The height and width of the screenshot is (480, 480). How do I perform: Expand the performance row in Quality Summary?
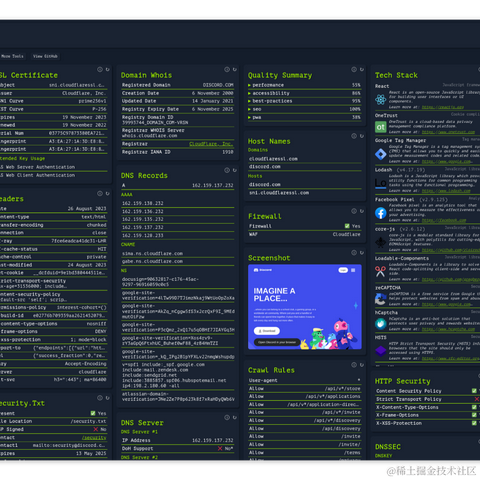(x=304, y=85)
